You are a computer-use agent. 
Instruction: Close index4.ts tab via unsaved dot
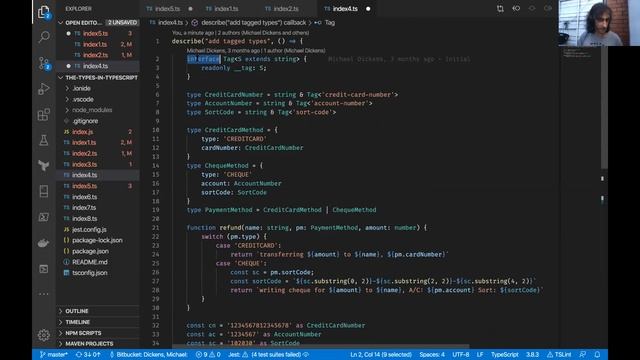(x=368, y=9)
